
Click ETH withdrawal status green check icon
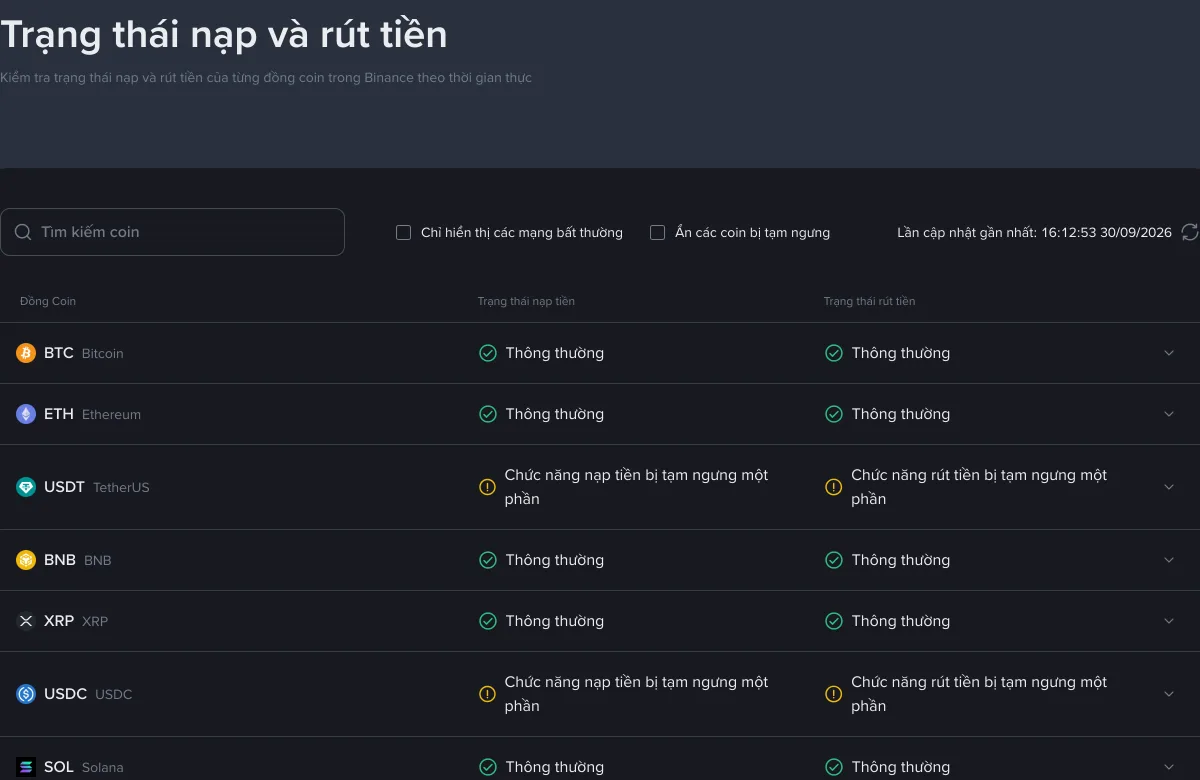[834, 414]
